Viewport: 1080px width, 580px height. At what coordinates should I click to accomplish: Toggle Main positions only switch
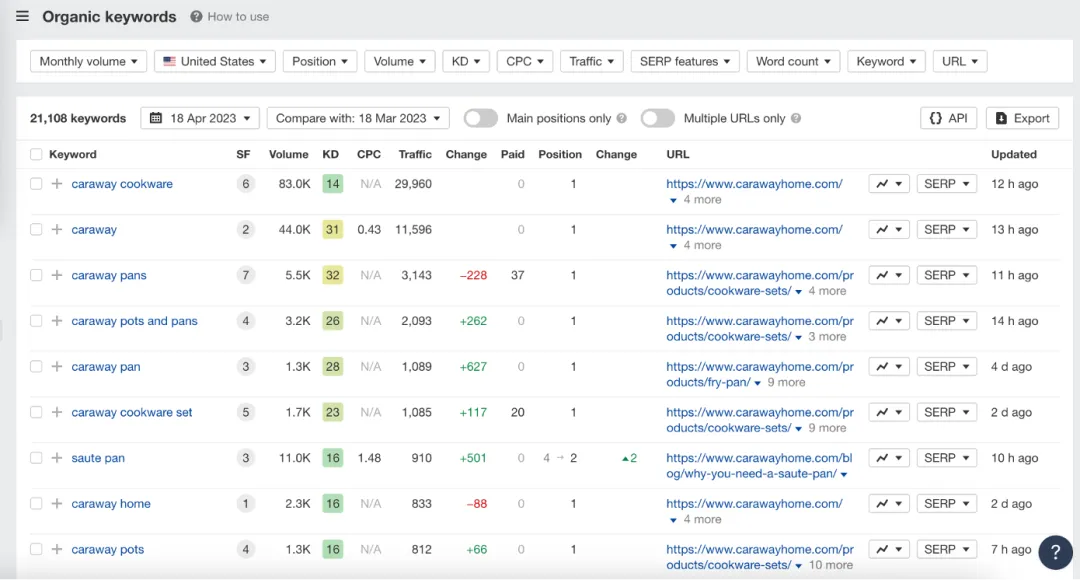point(480,118)
